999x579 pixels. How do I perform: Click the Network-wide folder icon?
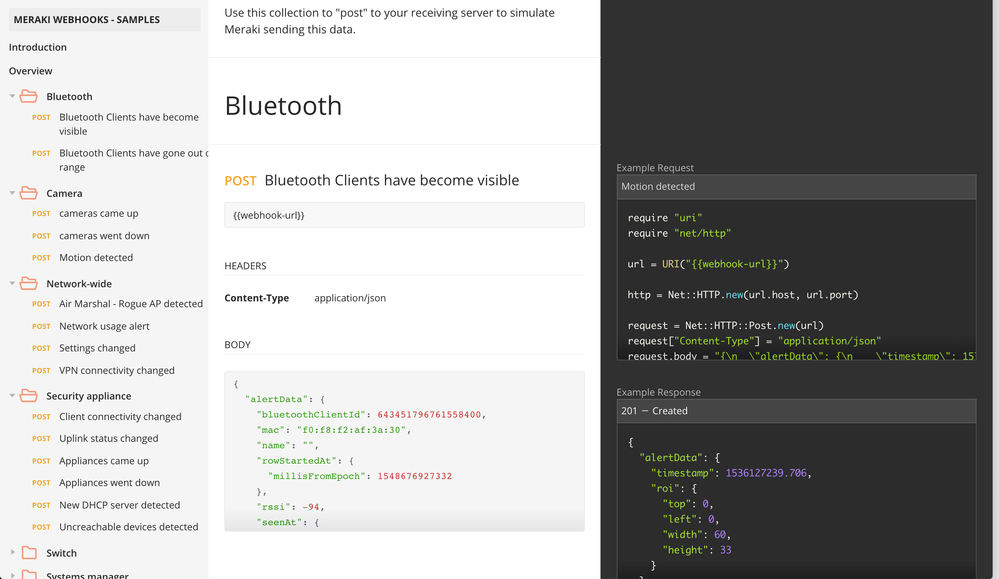(x=29, y=283)
